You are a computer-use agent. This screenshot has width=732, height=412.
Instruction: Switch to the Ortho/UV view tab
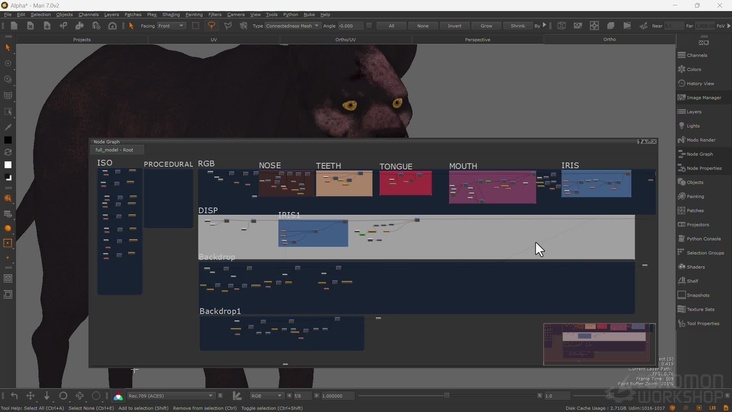pyautogui.click(x=345, y=40)
